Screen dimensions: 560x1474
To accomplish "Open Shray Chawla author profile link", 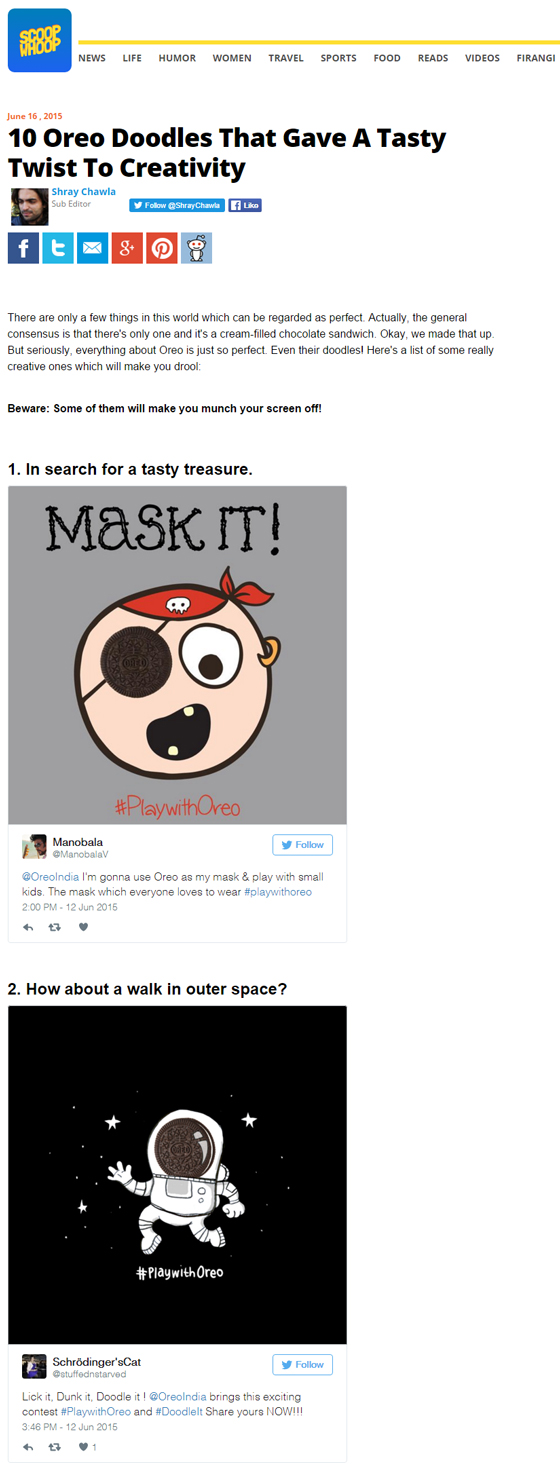I will [84, 192].
